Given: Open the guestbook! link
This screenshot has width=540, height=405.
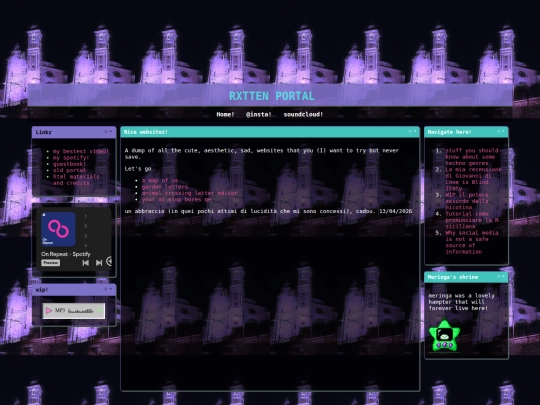Looking at the screenshot, I should (69, 164).
